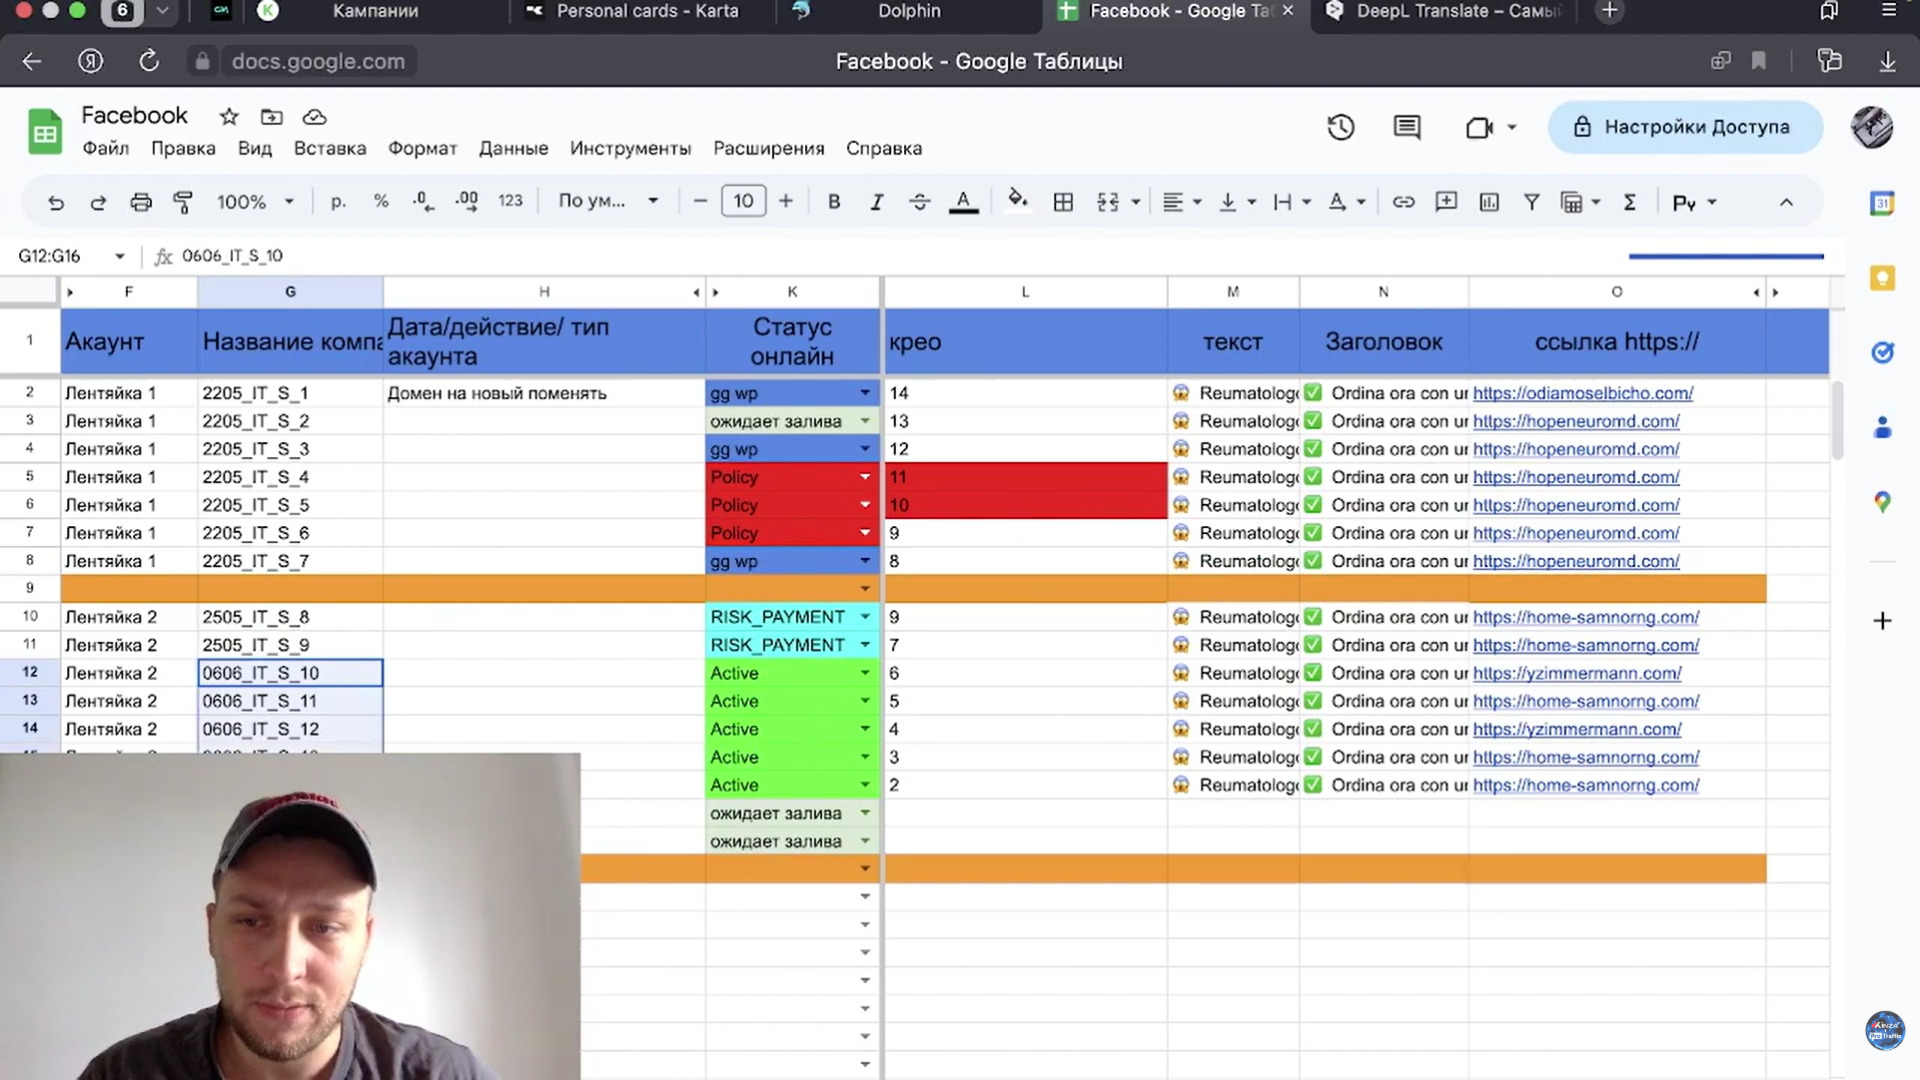The width and height of the screenshot is (1920, 1080).
Task: Open the text color picker
Action: click(x=963, y=202)
